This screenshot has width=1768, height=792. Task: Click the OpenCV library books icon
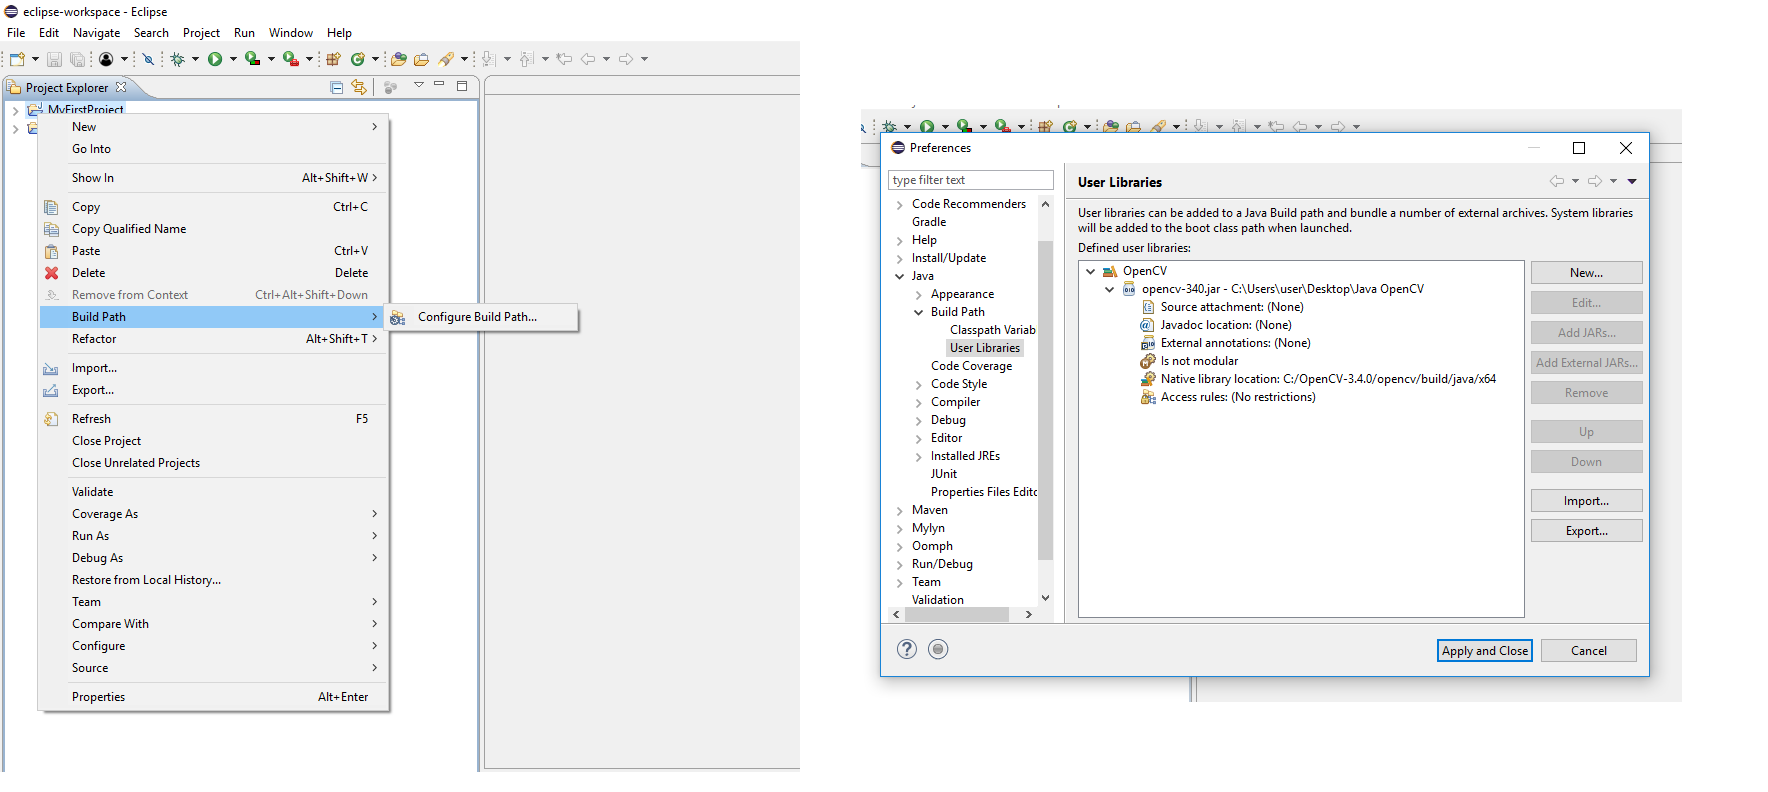(x=1110, y=271)
